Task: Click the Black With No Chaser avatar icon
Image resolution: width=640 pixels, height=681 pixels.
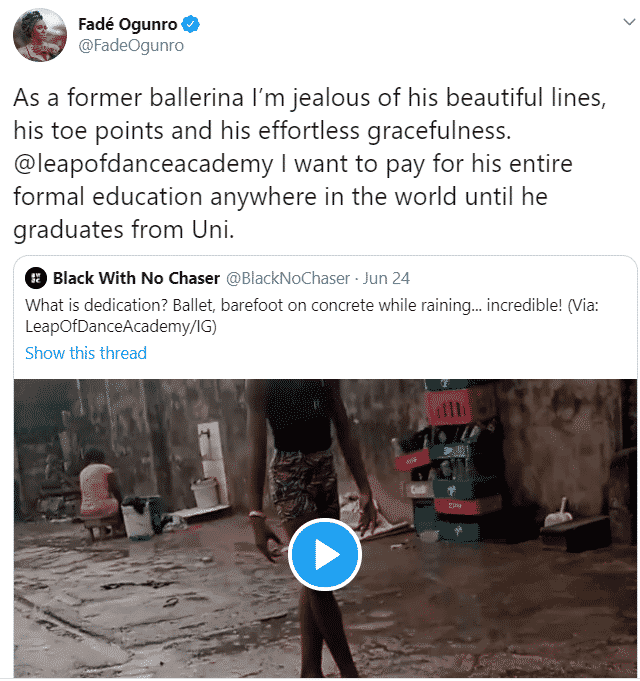Action: (x=36, y=277)
